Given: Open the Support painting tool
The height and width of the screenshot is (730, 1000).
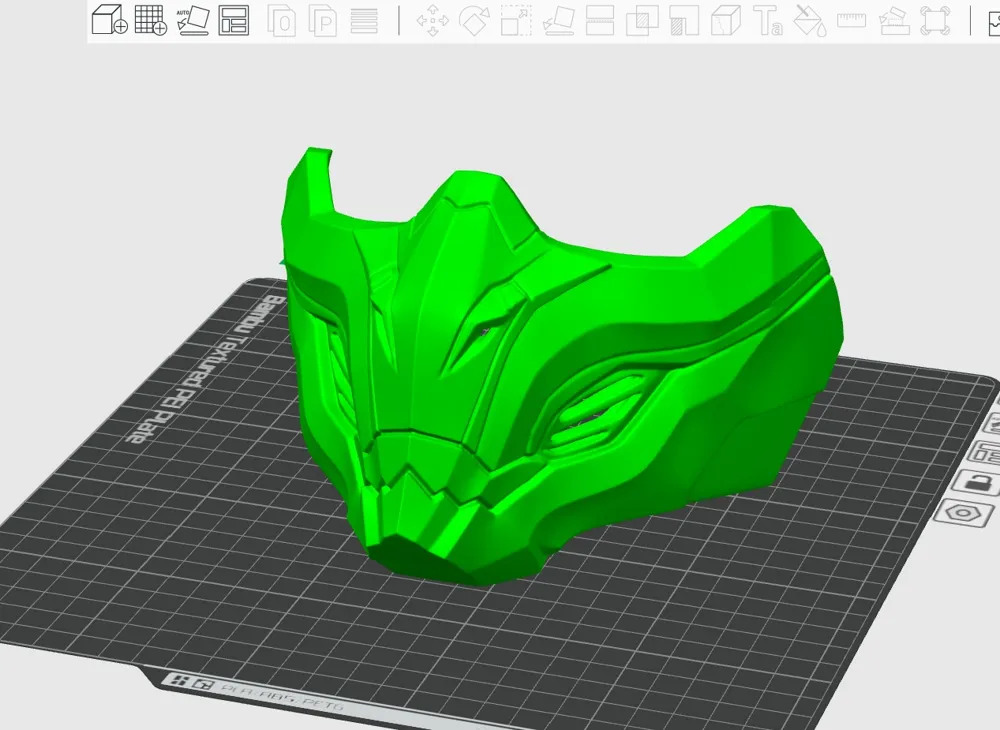Looking at the screenshot, I should point(684,20).
